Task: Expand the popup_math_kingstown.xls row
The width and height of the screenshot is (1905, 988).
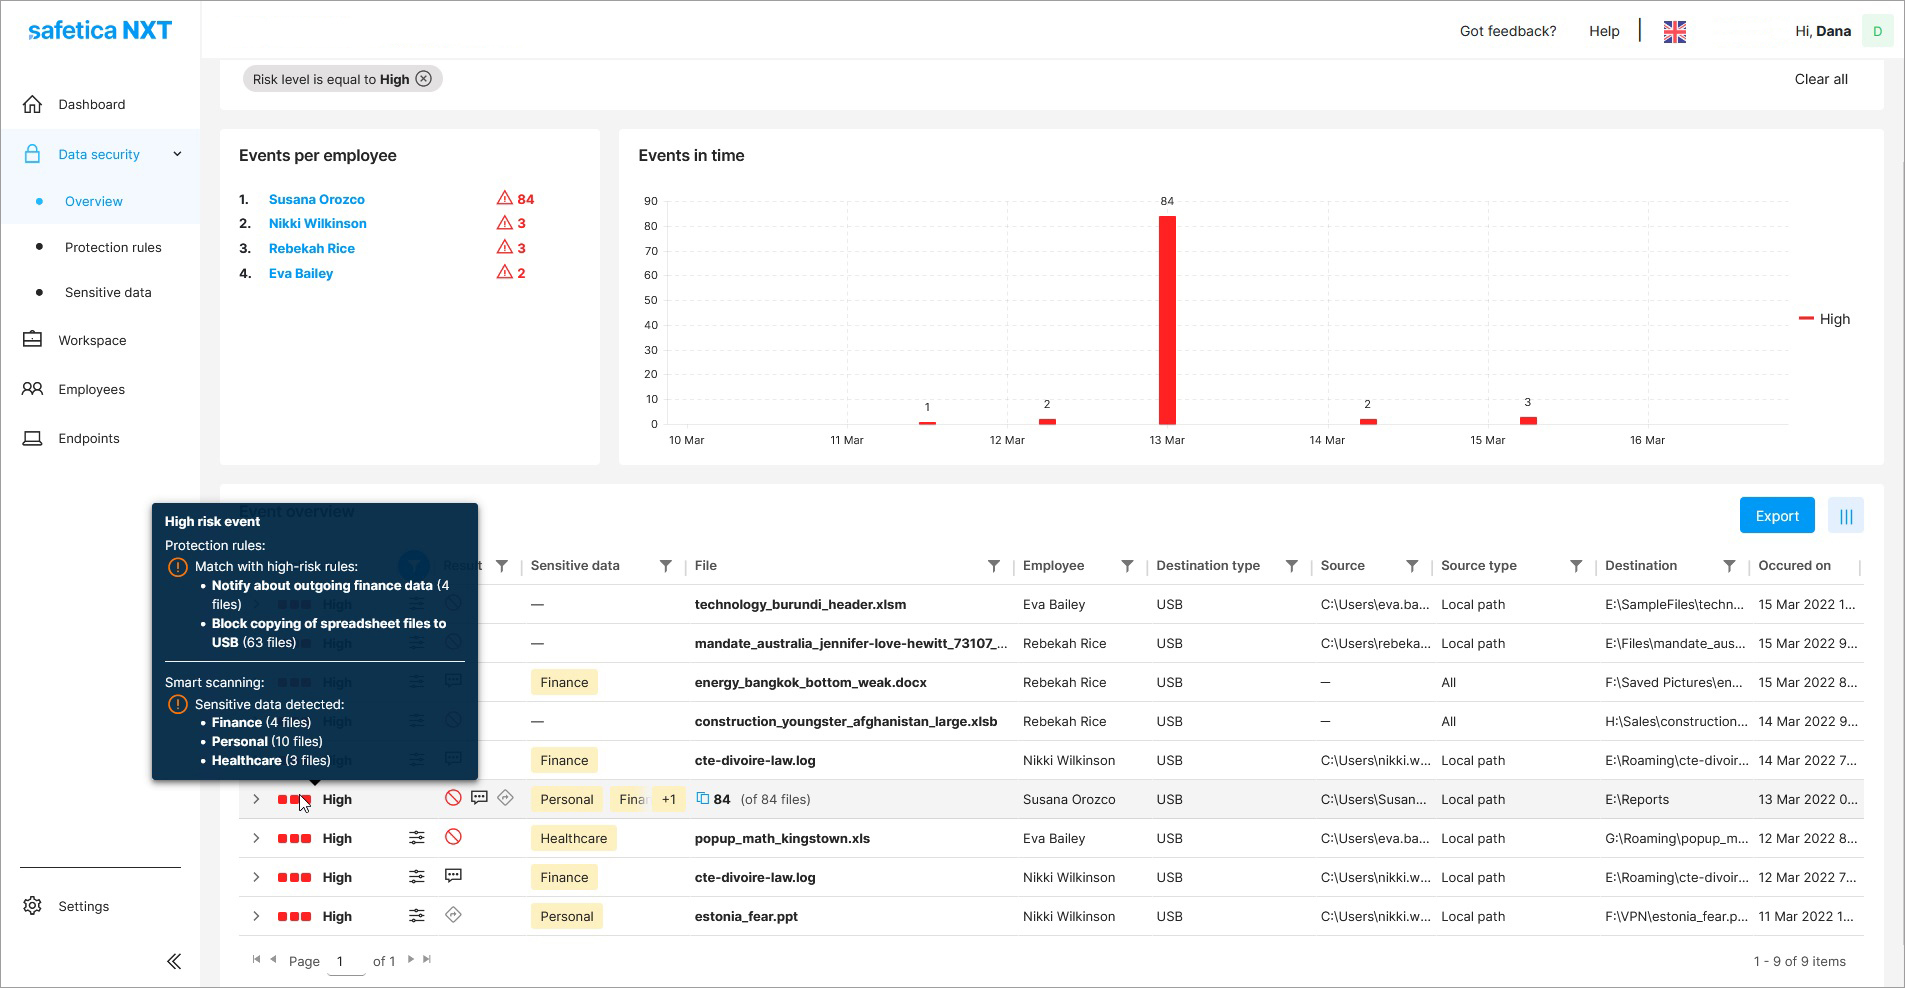Action: [x=256, y=838]
